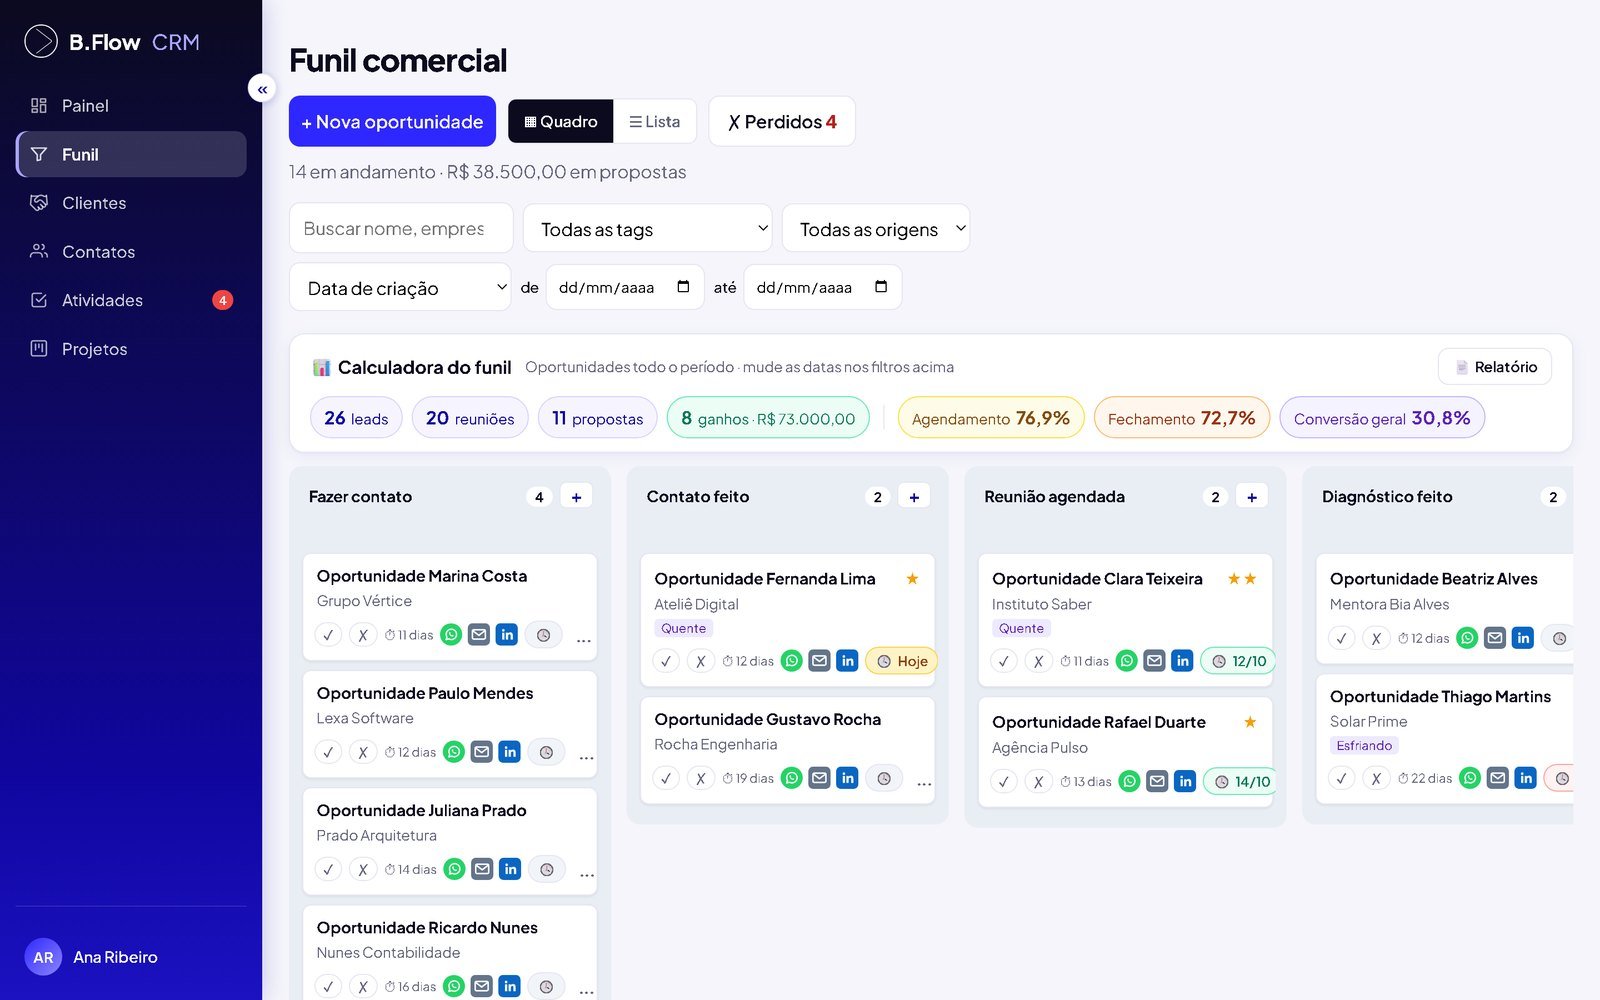1600x1000 pixels.
Task: Focus the Buscar nome, empresa search field
Action: 401,228
